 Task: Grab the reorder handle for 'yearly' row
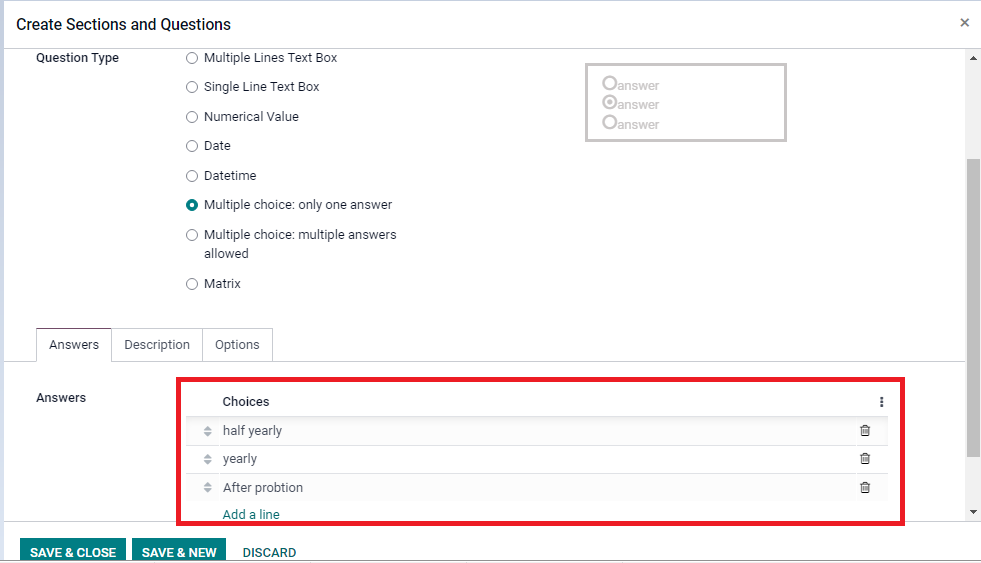click(x=208, y=459)
